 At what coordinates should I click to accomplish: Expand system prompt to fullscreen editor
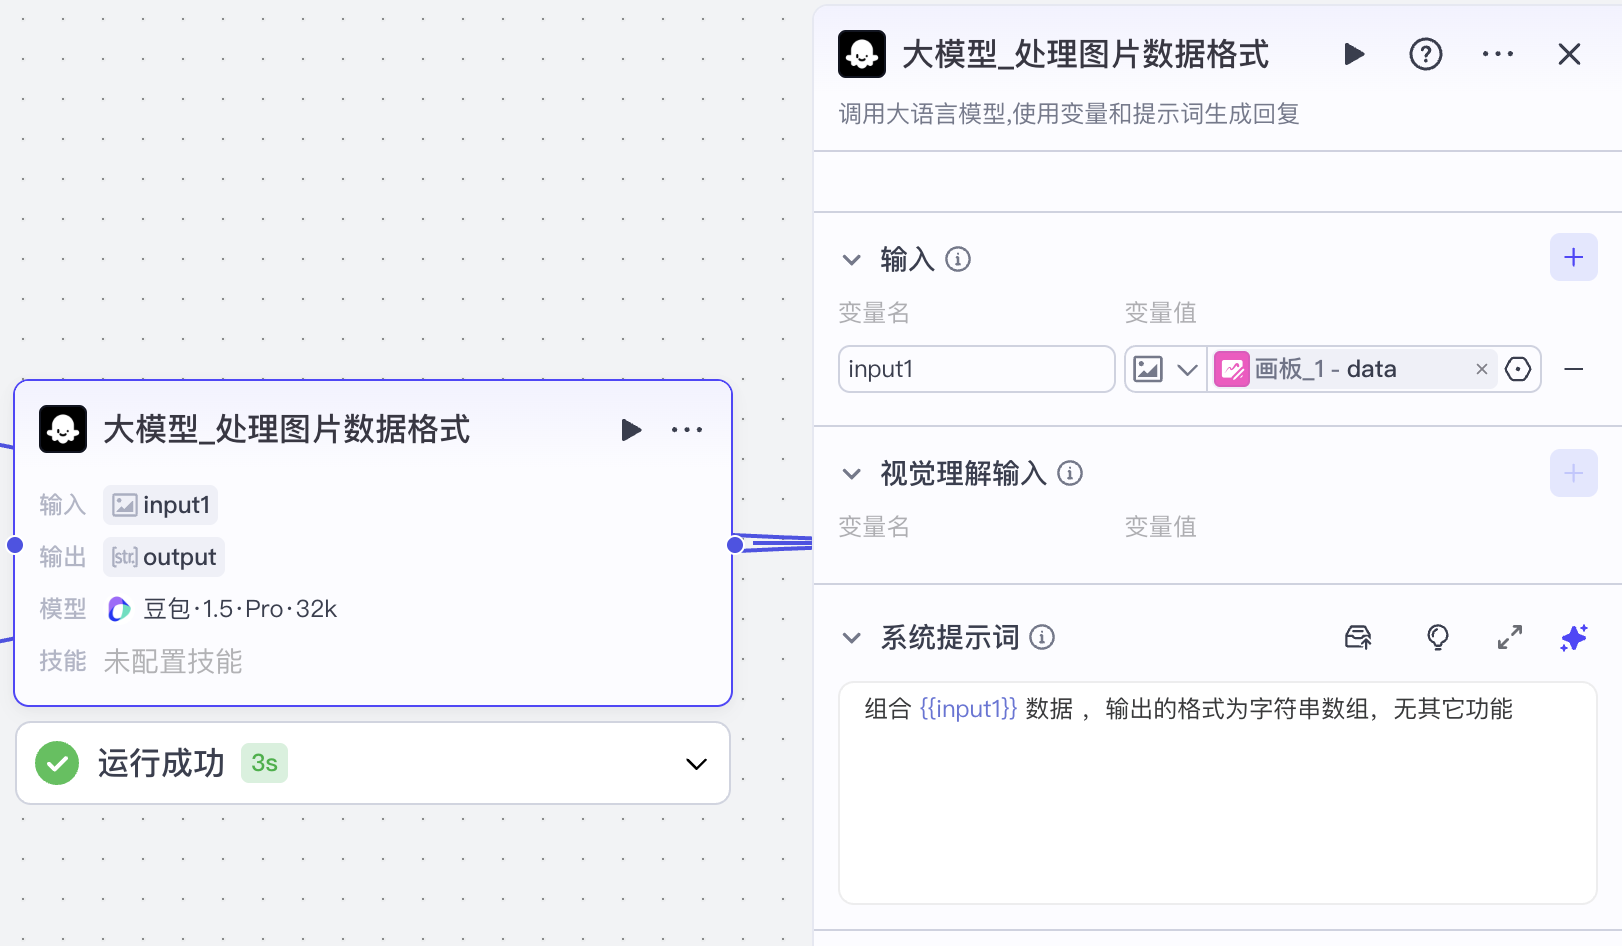click(1510, 637)
